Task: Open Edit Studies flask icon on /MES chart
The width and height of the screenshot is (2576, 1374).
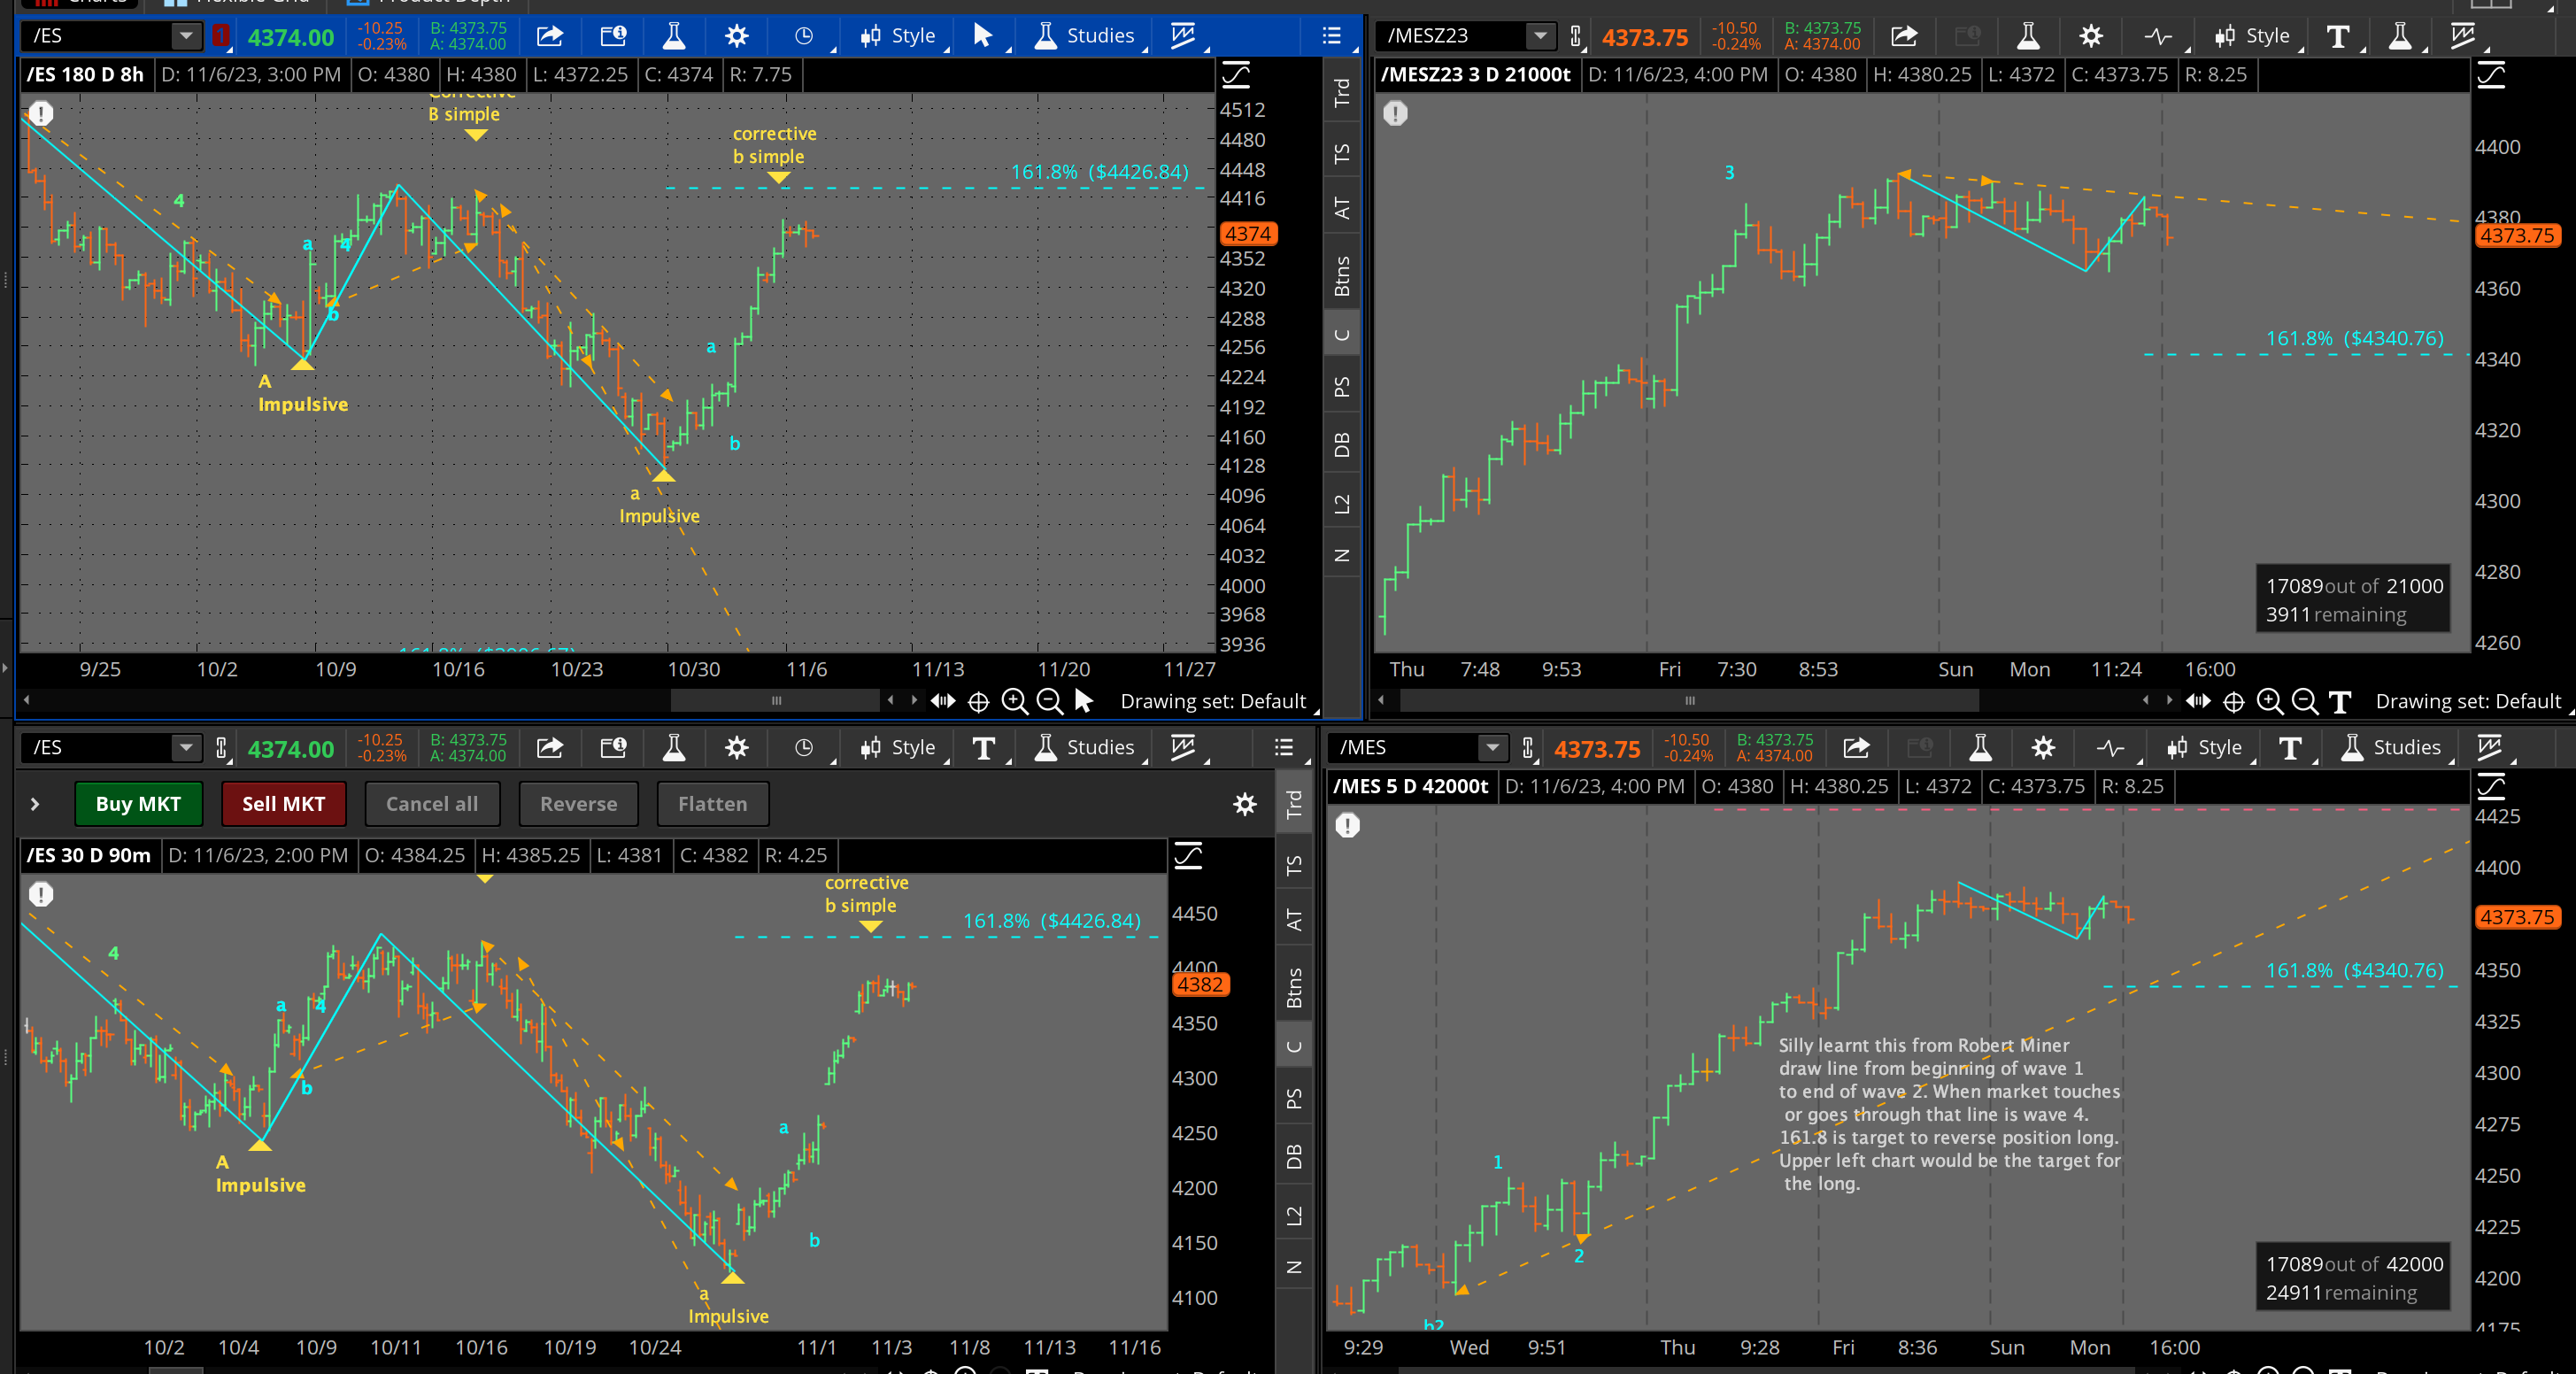Action: pos(1980,748)
